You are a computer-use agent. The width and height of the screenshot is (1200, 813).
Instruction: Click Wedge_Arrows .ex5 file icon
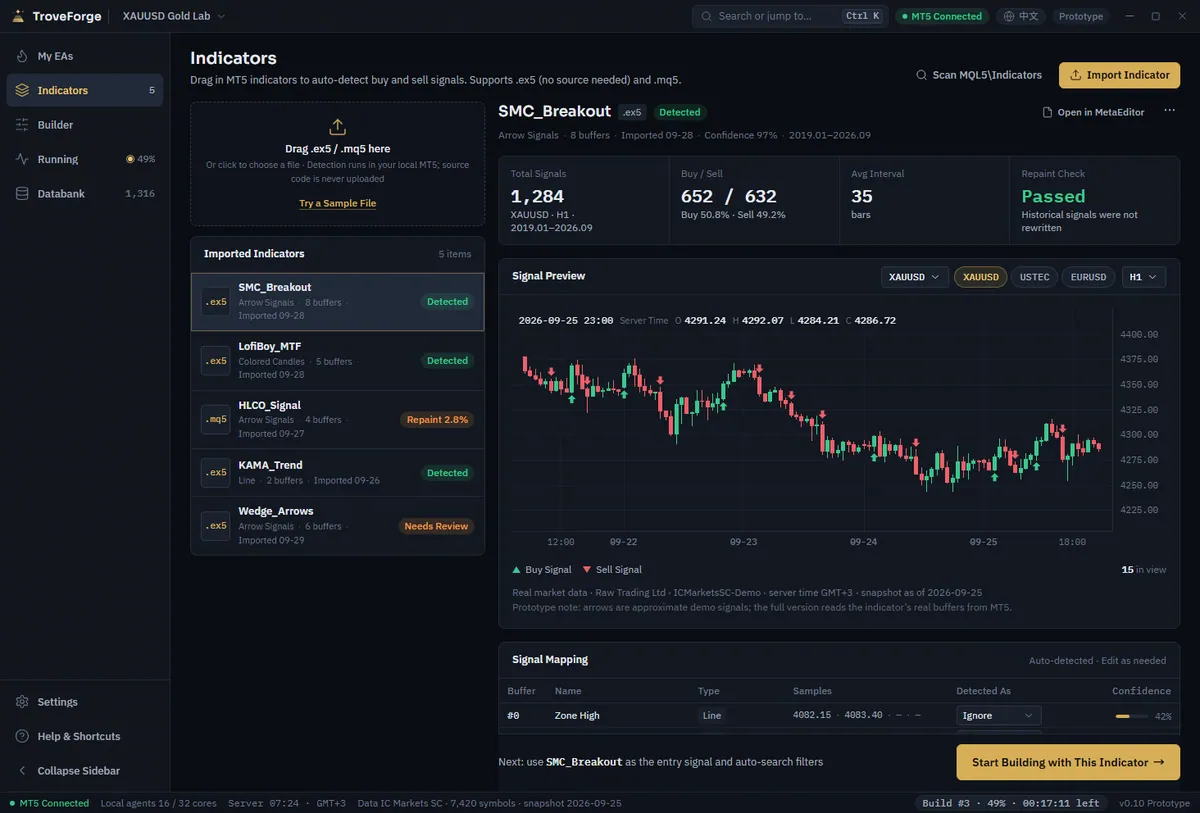pyautogui.click(x=216, y=526)
